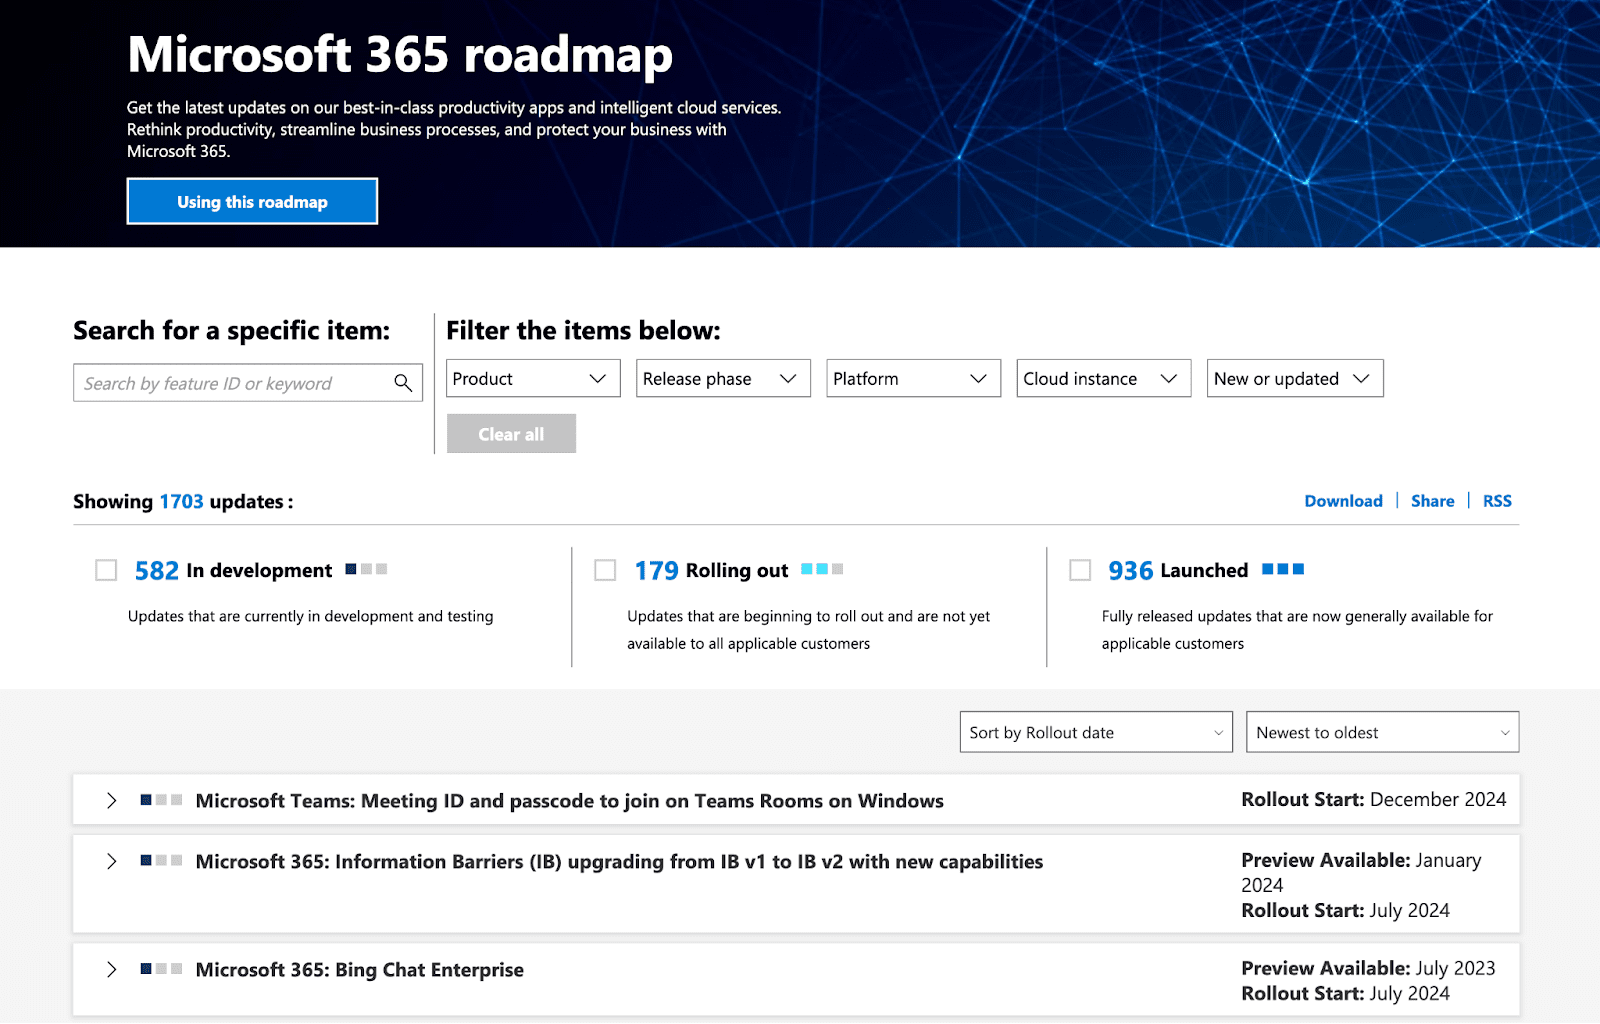Click the In development status indicator squares
Image resolution: width=1600 pixels, height=1024 pixels.
[366, 569]
